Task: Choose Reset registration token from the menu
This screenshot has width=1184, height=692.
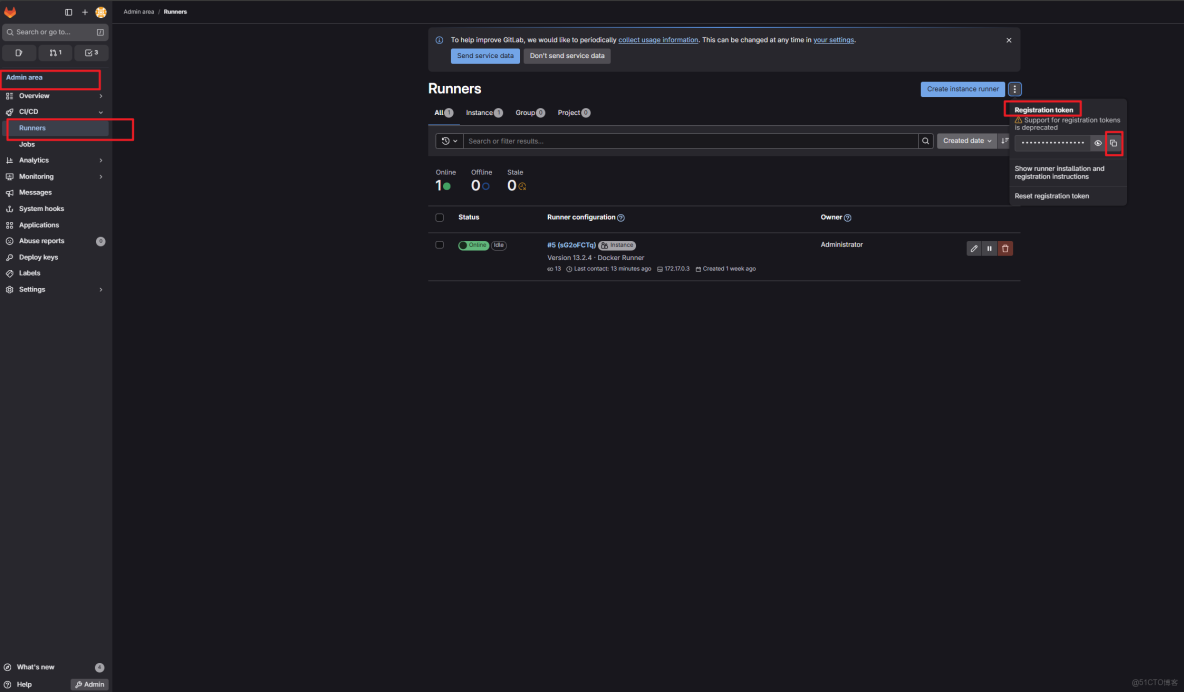Action: (1050, 195)
